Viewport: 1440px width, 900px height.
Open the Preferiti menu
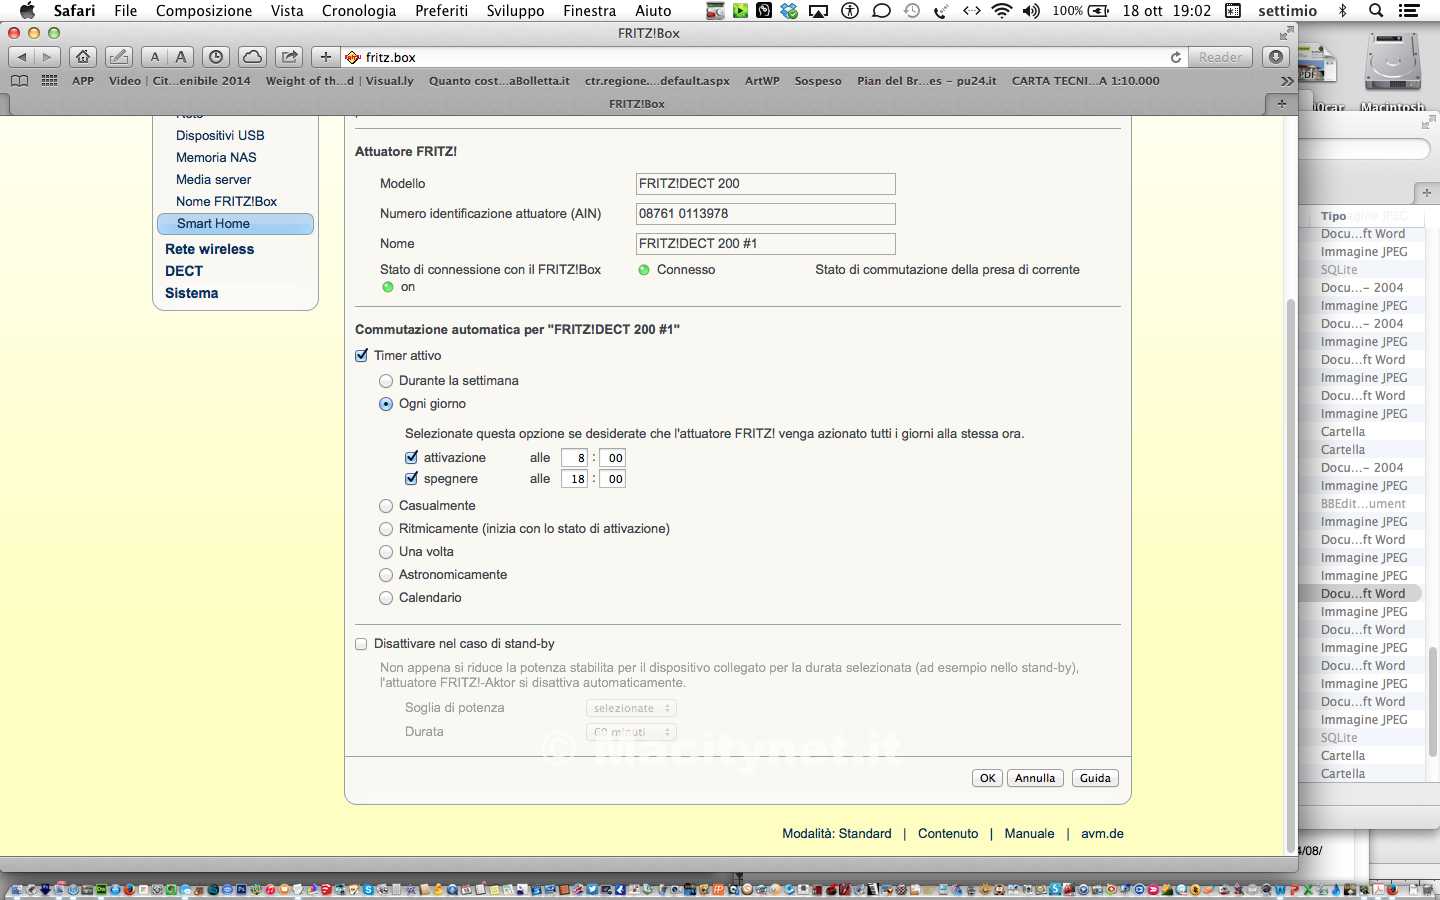[x=441, y=11]
